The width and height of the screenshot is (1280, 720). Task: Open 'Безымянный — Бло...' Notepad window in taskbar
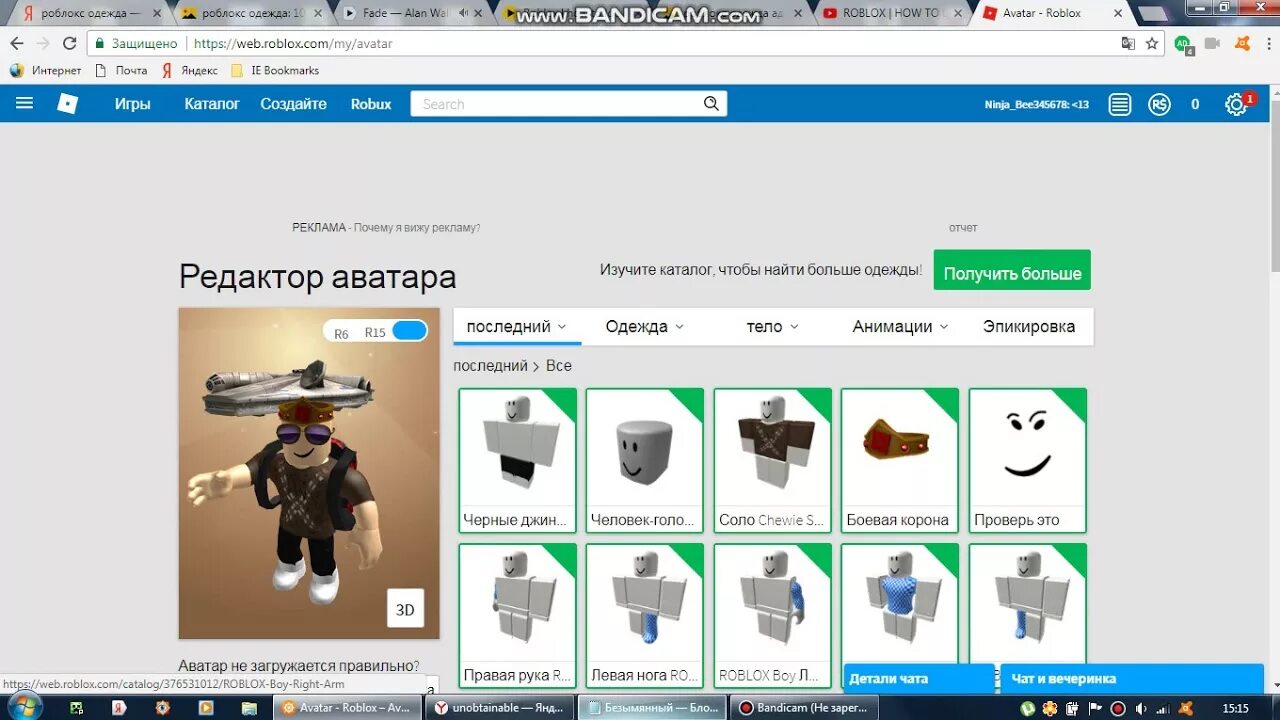point(652,707)
